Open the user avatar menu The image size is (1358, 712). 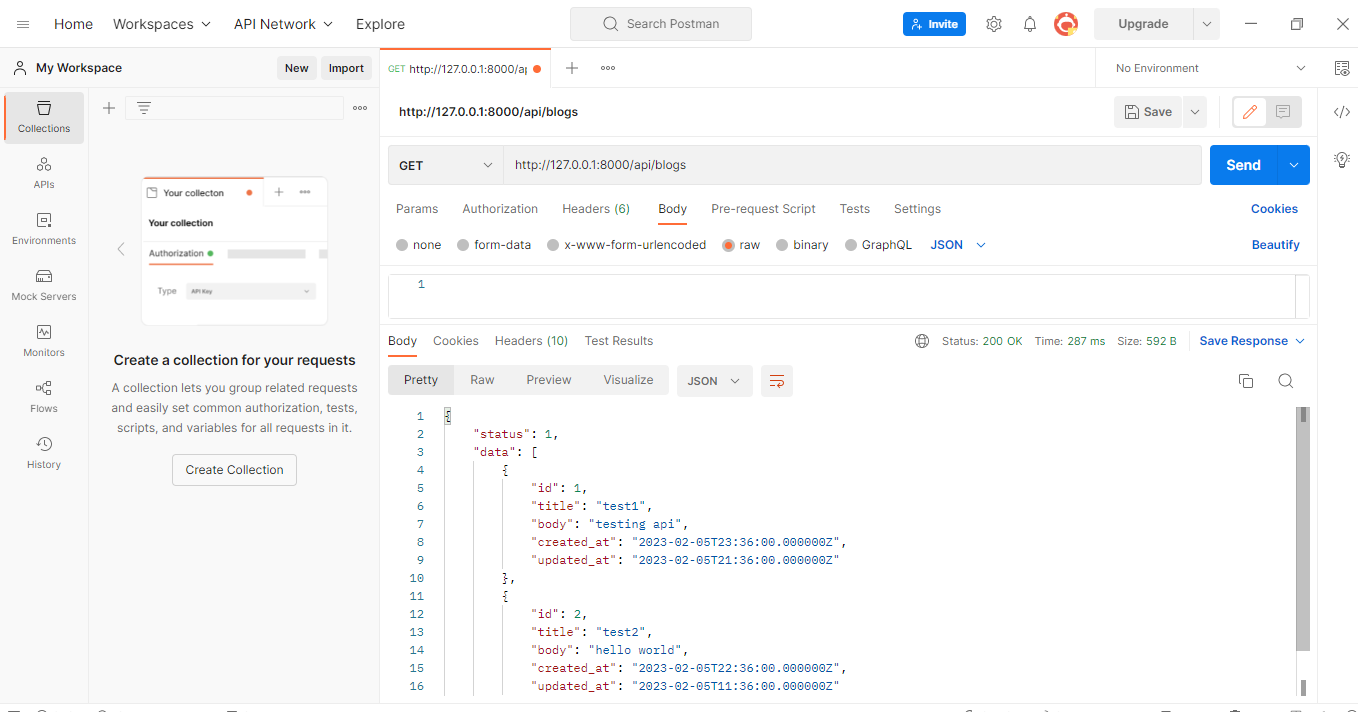pos(1066,24)
